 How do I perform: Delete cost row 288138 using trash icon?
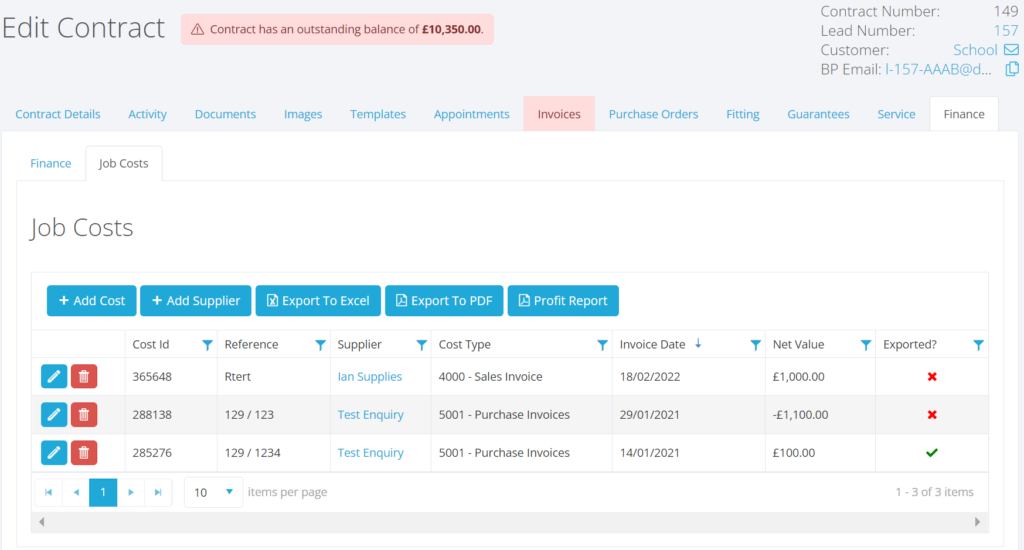84,415
